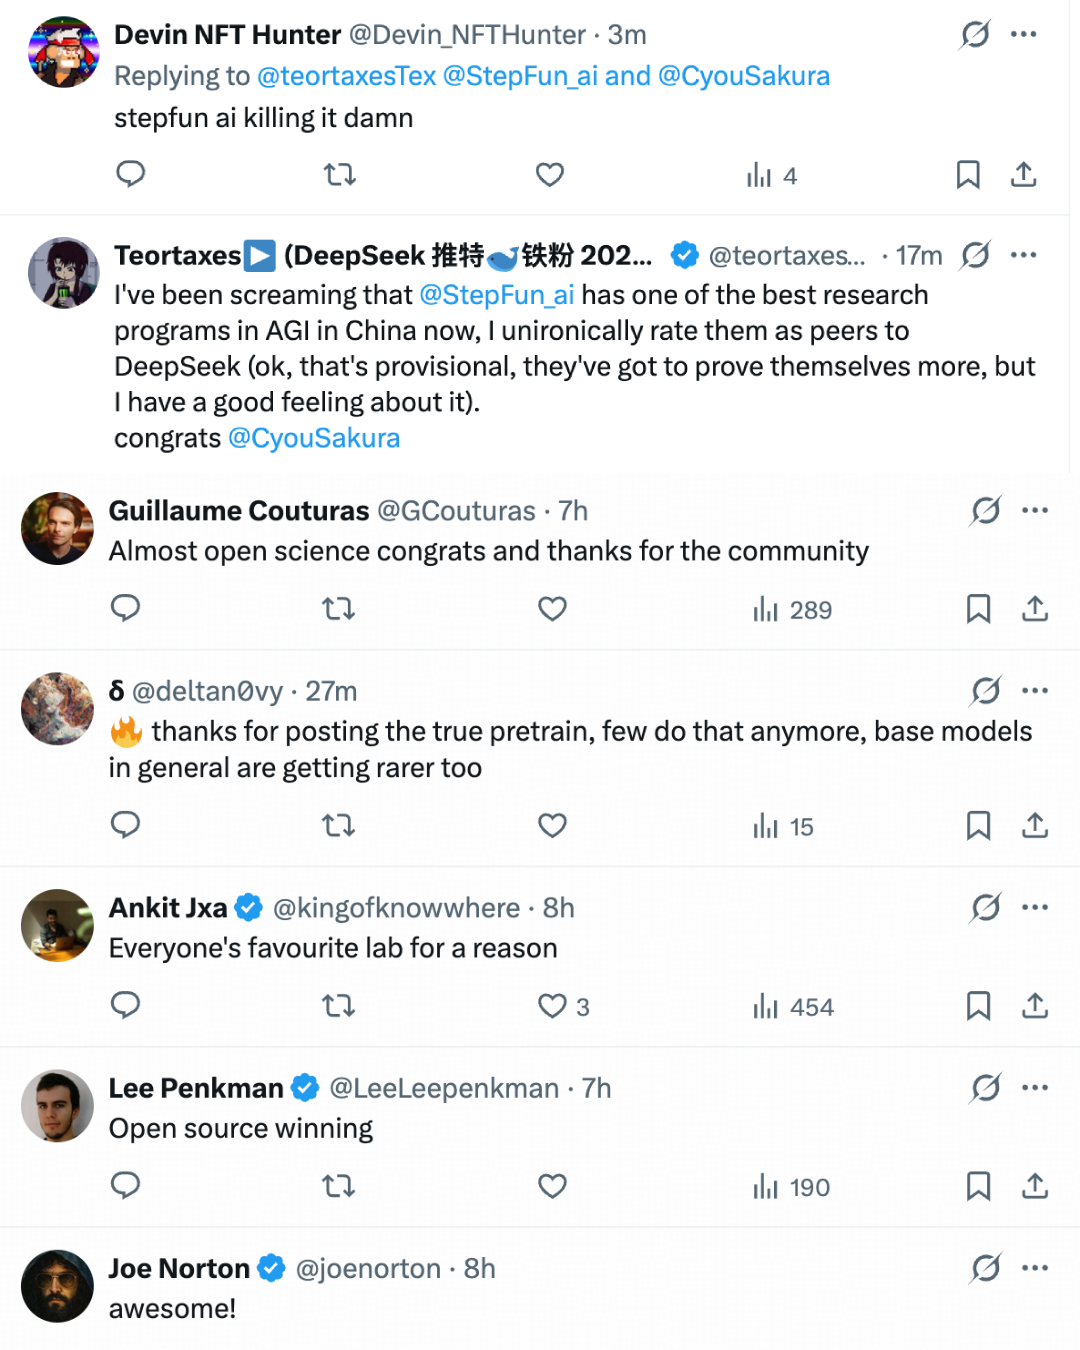Viewport: 1080px width, 1350px height.
Task: Open more options for Joe Norton's reply
Action: 1035,1268
